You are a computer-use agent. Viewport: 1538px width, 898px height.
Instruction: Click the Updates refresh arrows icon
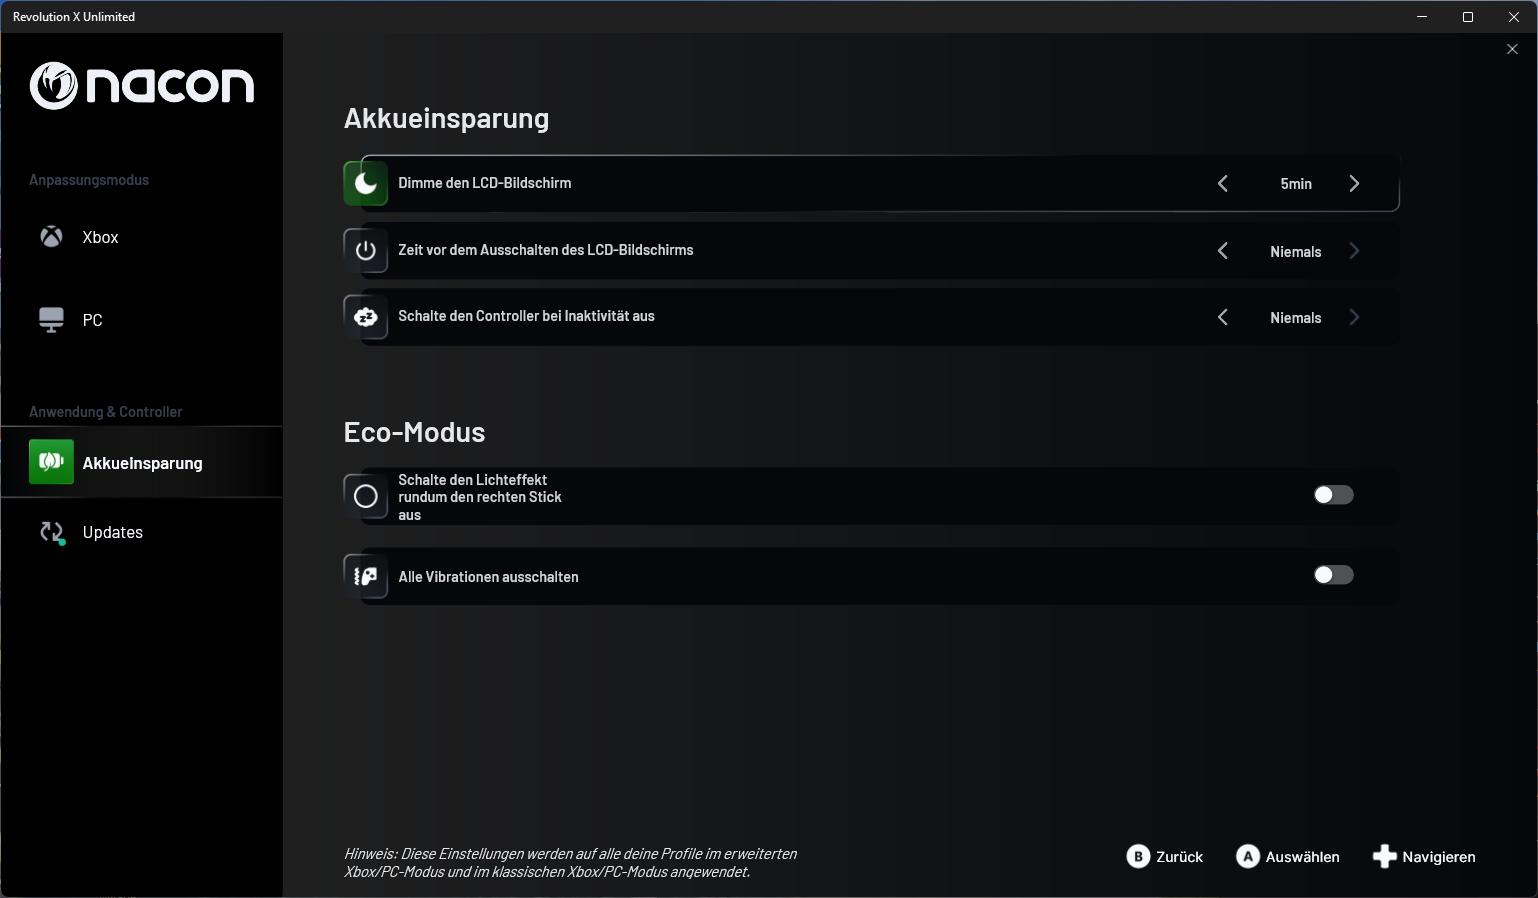click(52, 533)
